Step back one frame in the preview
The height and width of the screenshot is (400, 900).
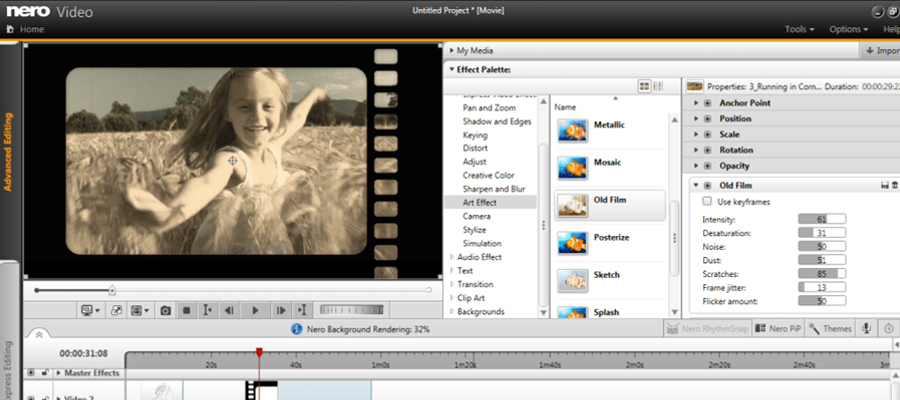[x=230, y=311]
